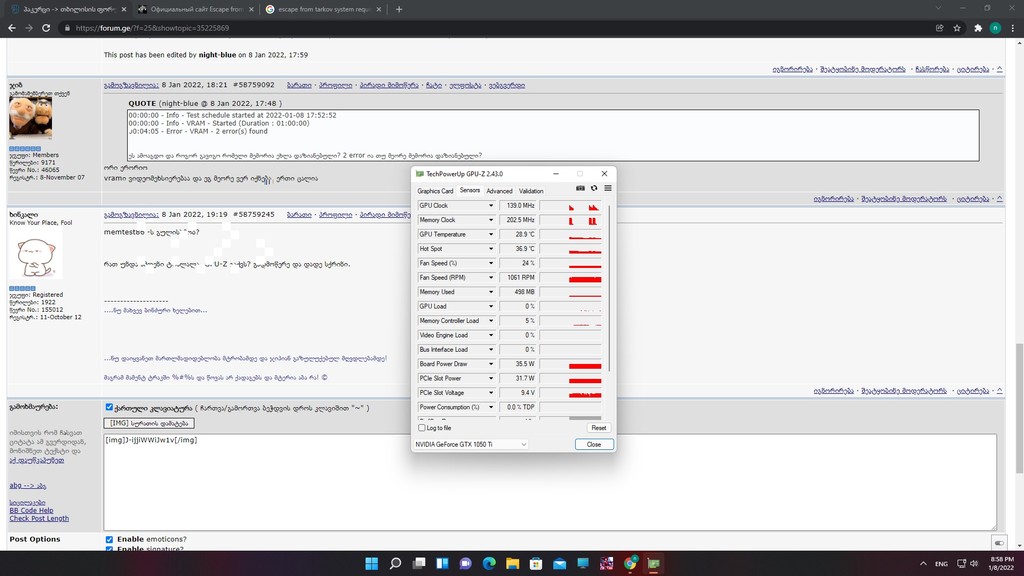The height and width of the screenshot is (576, 1024).
Task: Expand the PCIe Slot Voltage dropdown
Action: click(490, 392)
